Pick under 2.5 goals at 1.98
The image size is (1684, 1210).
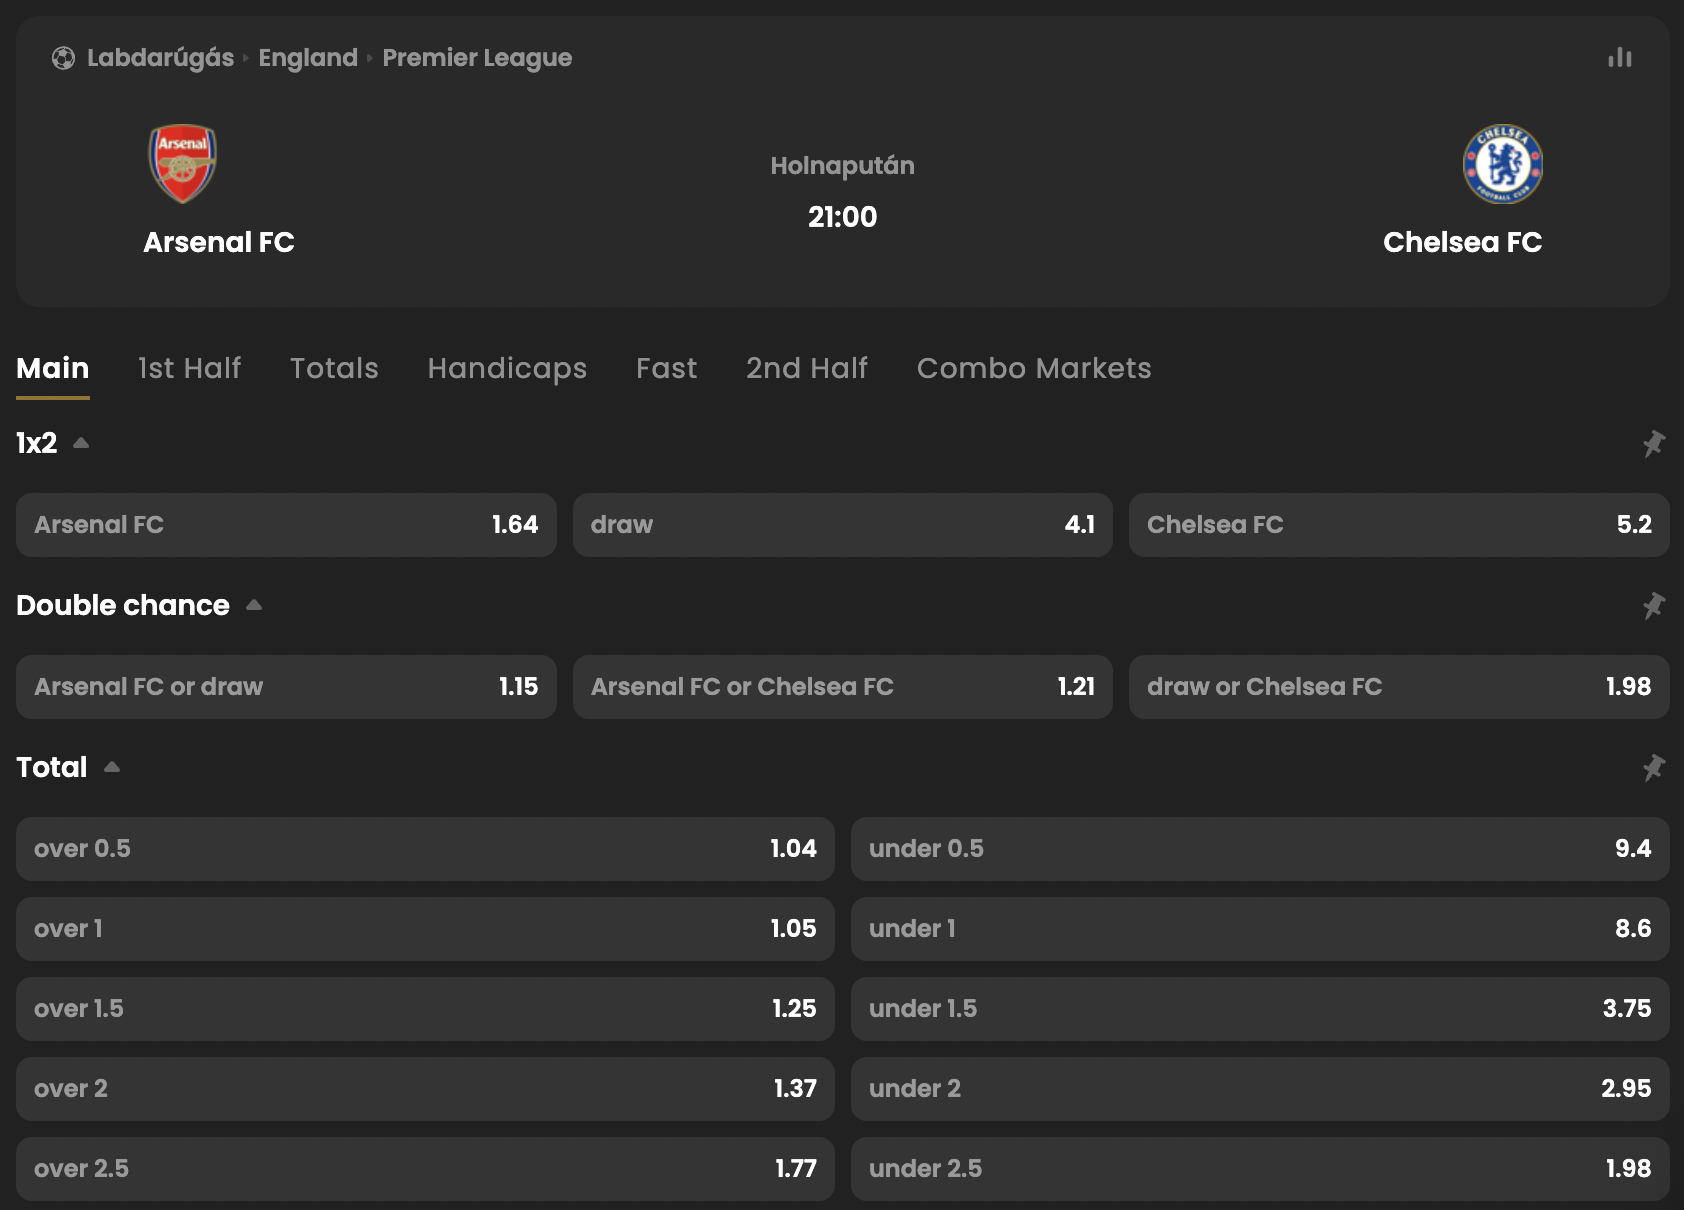1260,1169
